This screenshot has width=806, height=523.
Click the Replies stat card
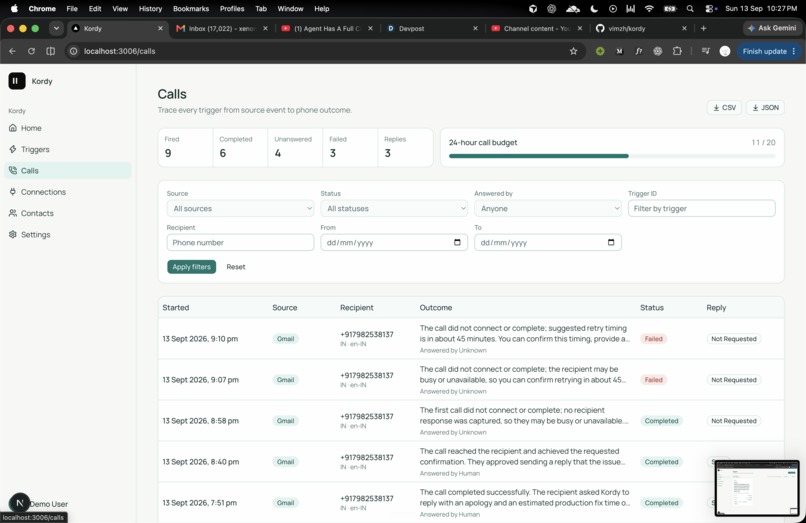[x=405, y=147]
